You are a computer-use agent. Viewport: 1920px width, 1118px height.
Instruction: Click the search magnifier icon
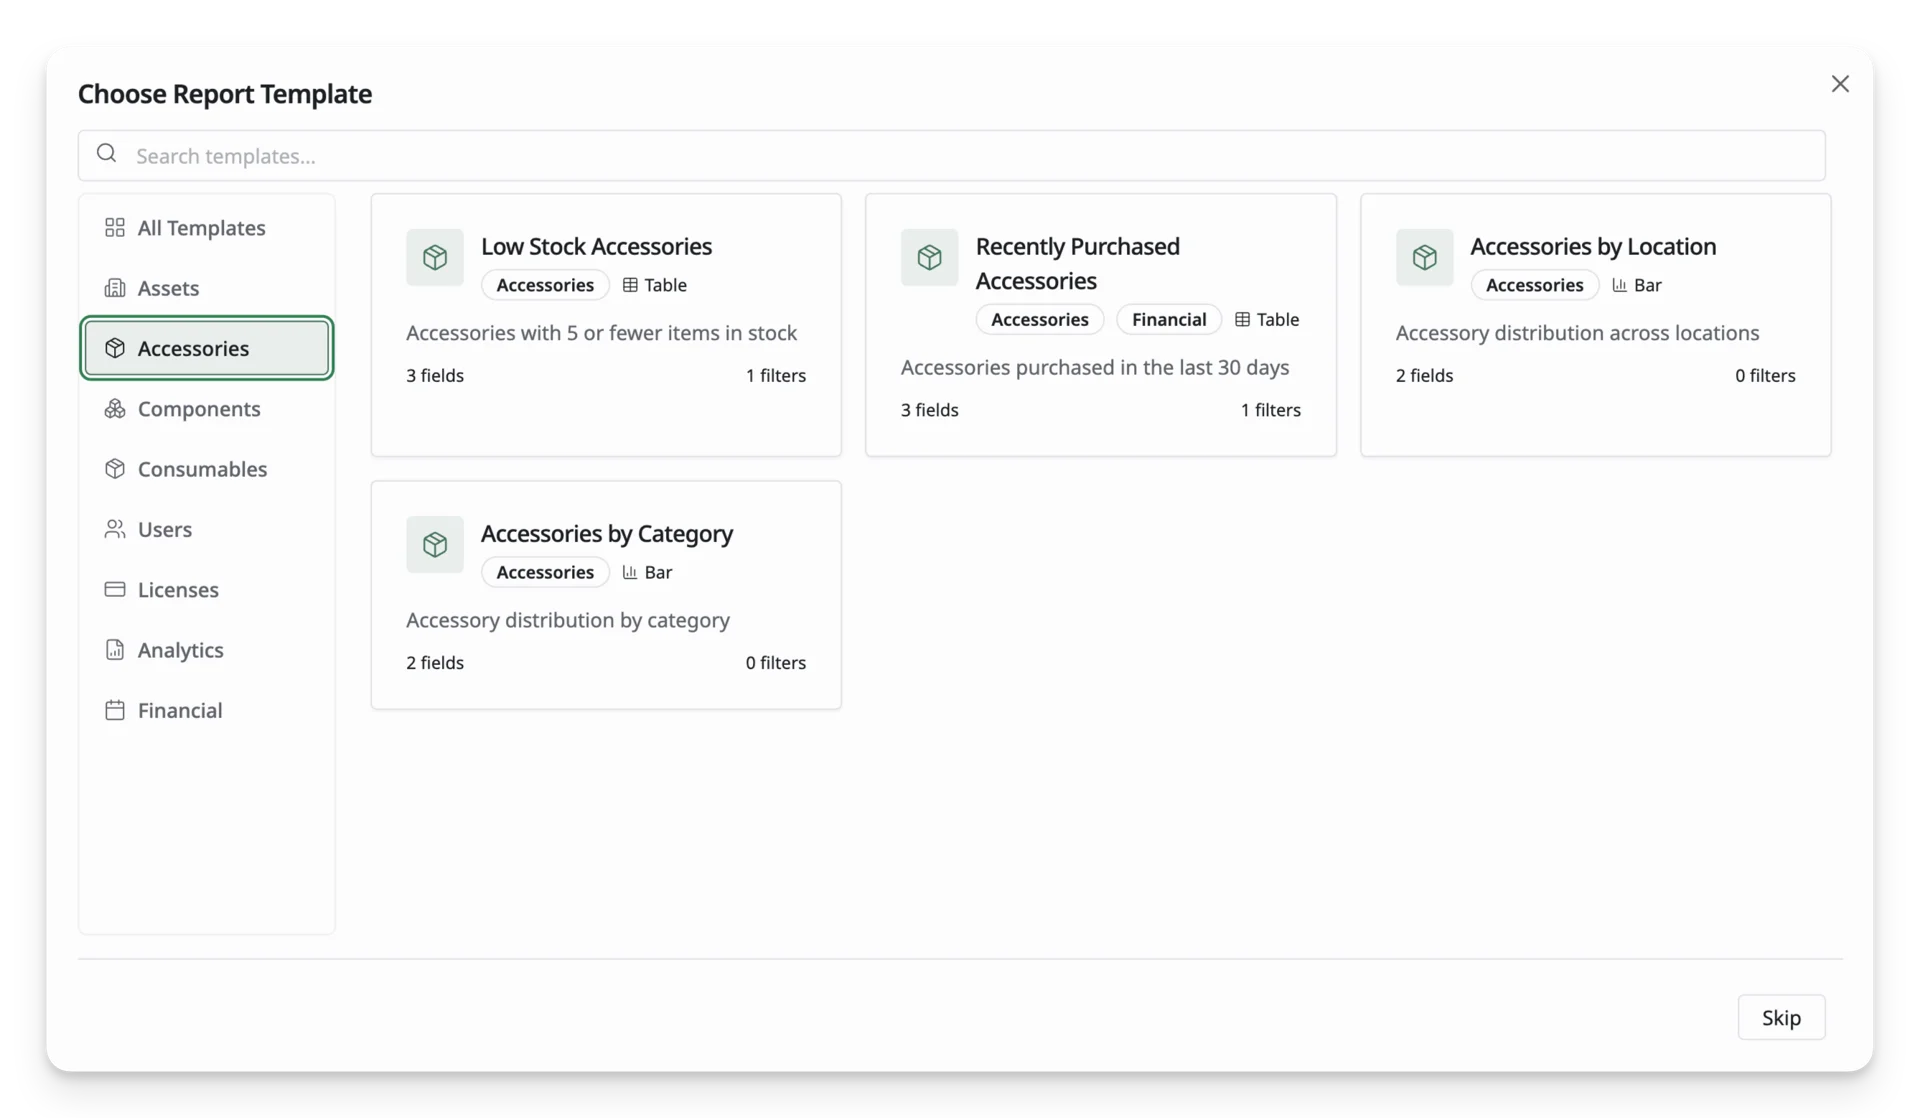pos(107,154)
